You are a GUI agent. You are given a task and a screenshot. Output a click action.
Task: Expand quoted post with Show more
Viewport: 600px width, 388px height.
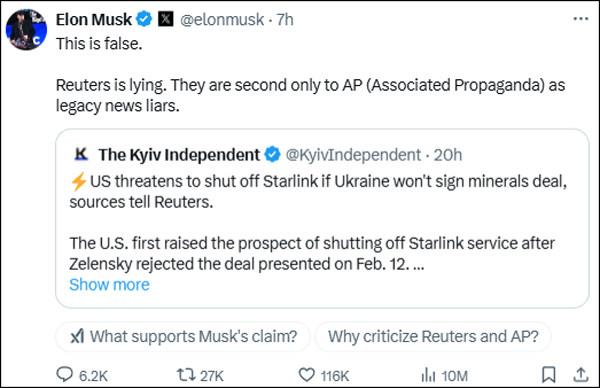[109, 285]
